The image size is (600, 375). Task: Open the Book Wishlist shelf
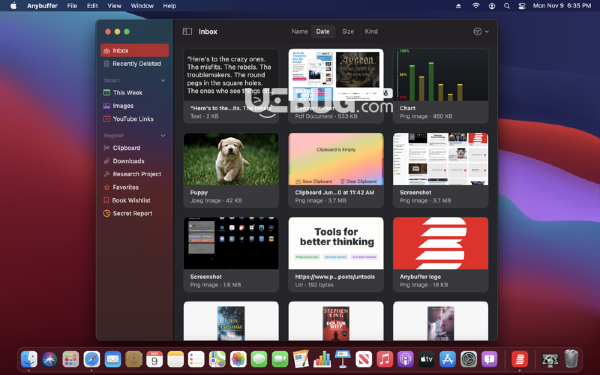[x=134, y=200]
